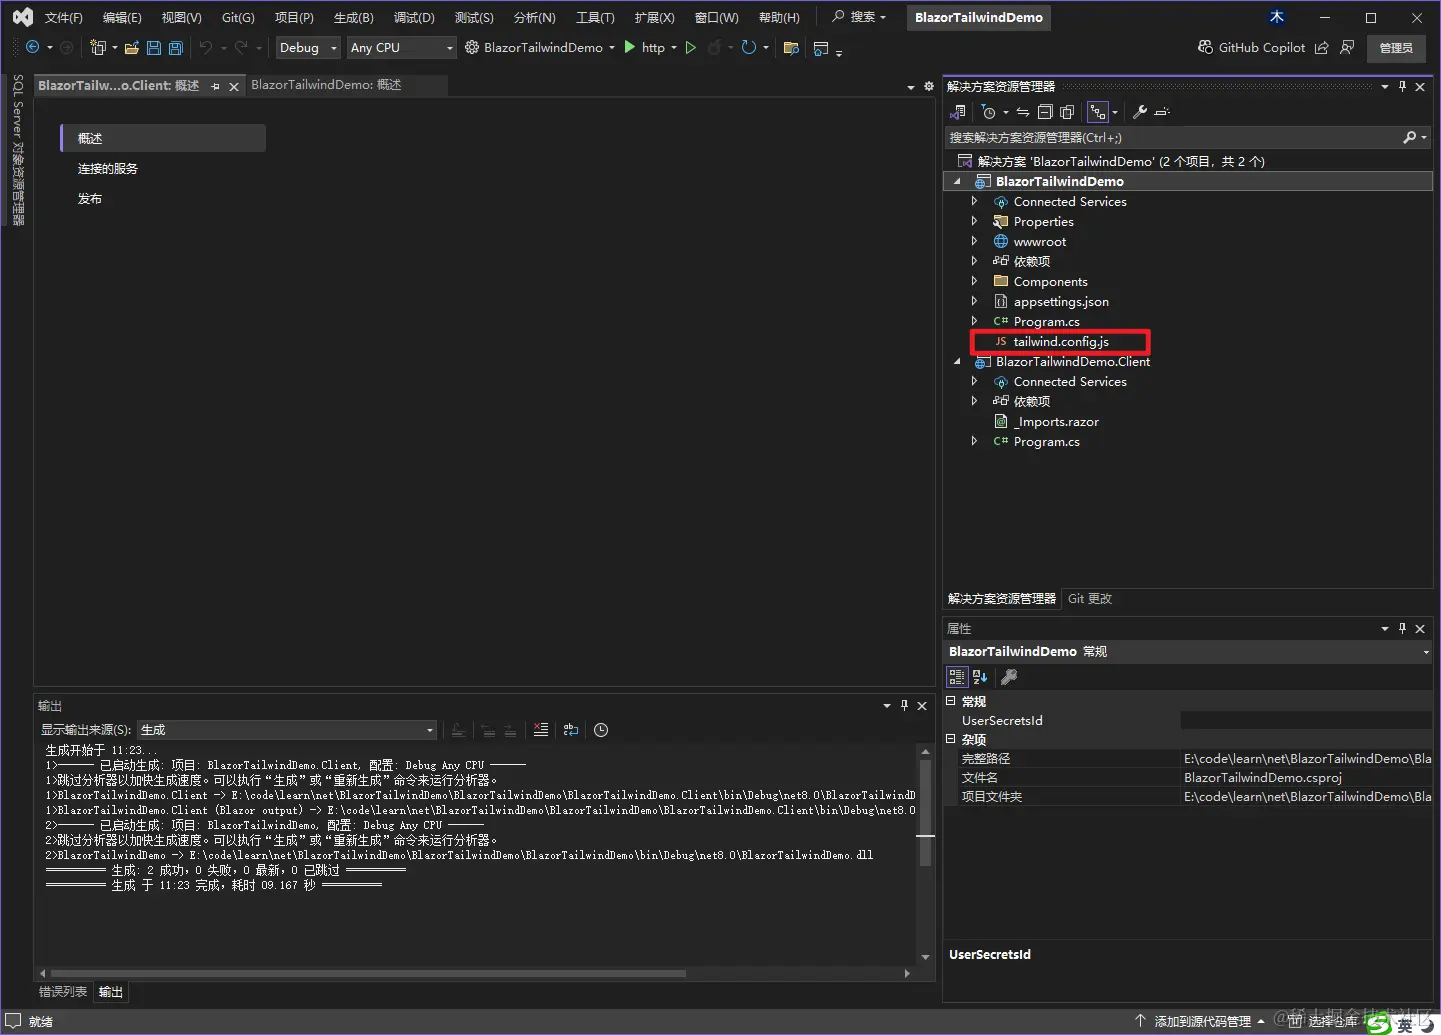The width and height of the screenshot is (1441, 1035).
Task: Click the 管理员 button in title bar
Action: click(x=1396, y=47)
